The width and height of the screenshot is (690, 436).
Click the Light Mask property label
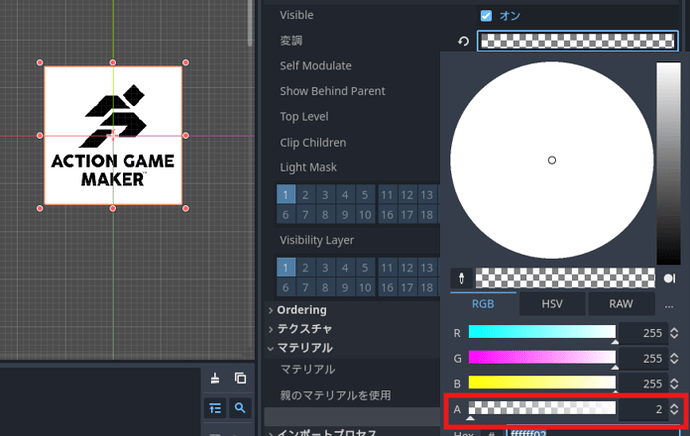[308, 168]
